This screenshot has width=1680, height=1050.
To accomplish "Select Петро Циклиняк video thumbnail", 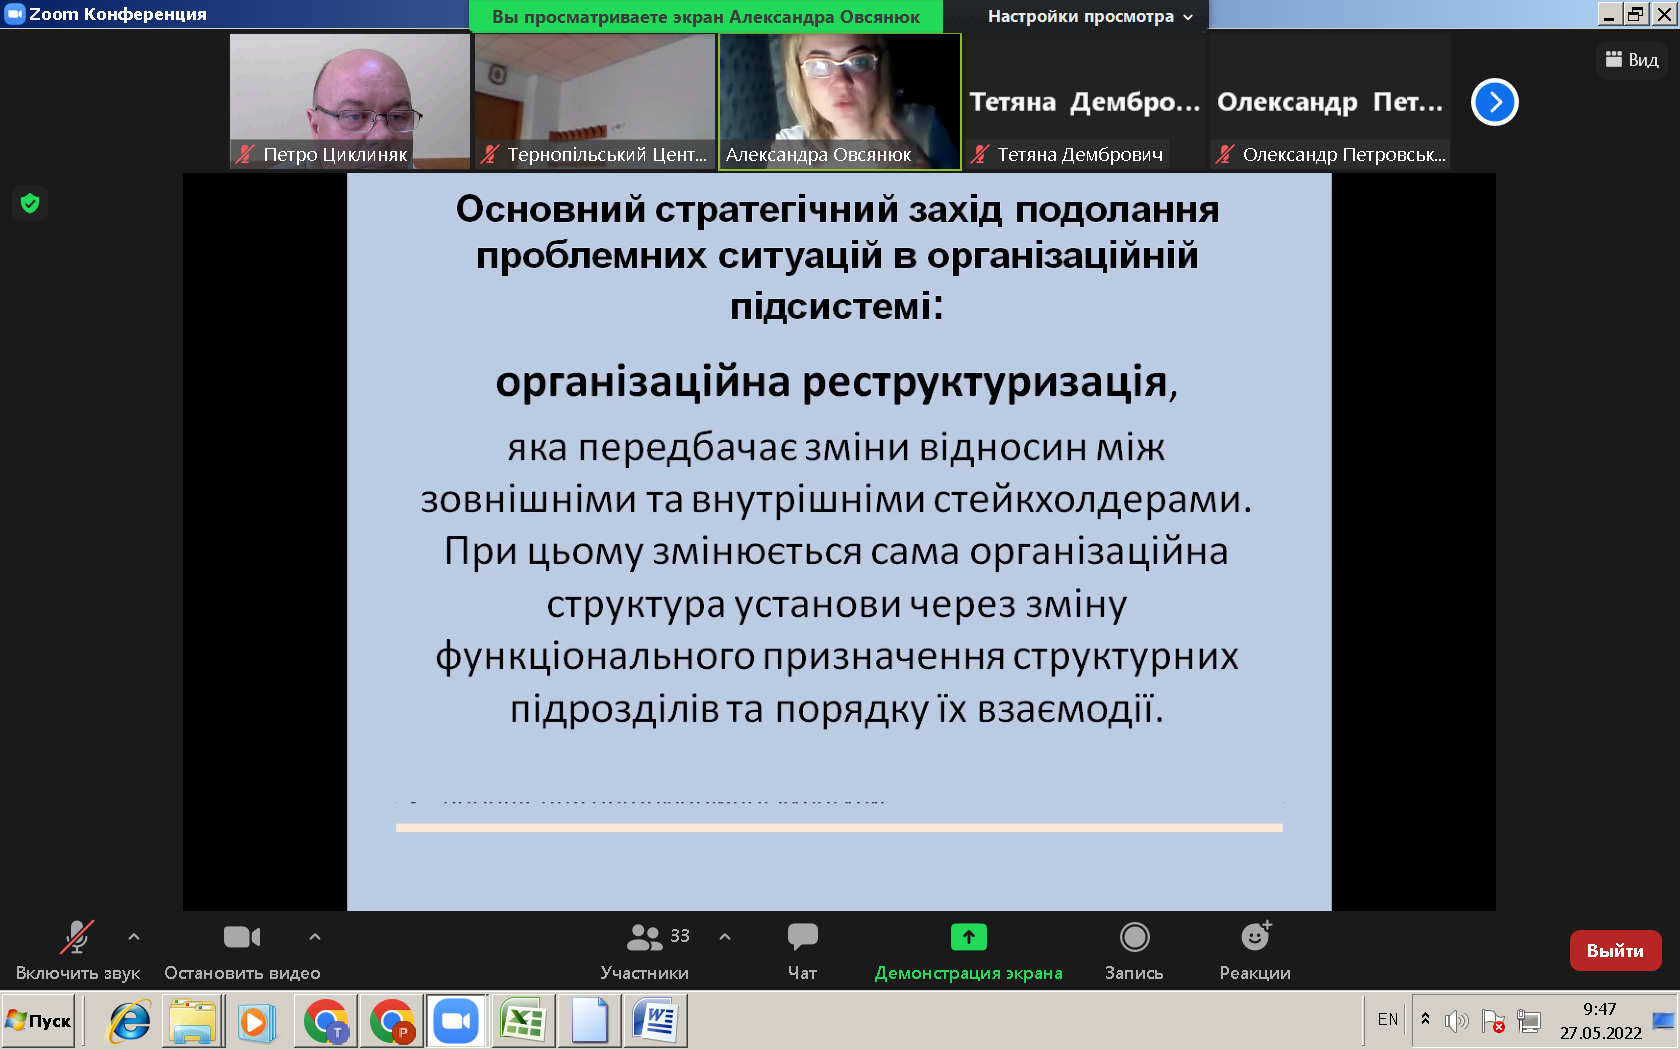I will (349, 100).
